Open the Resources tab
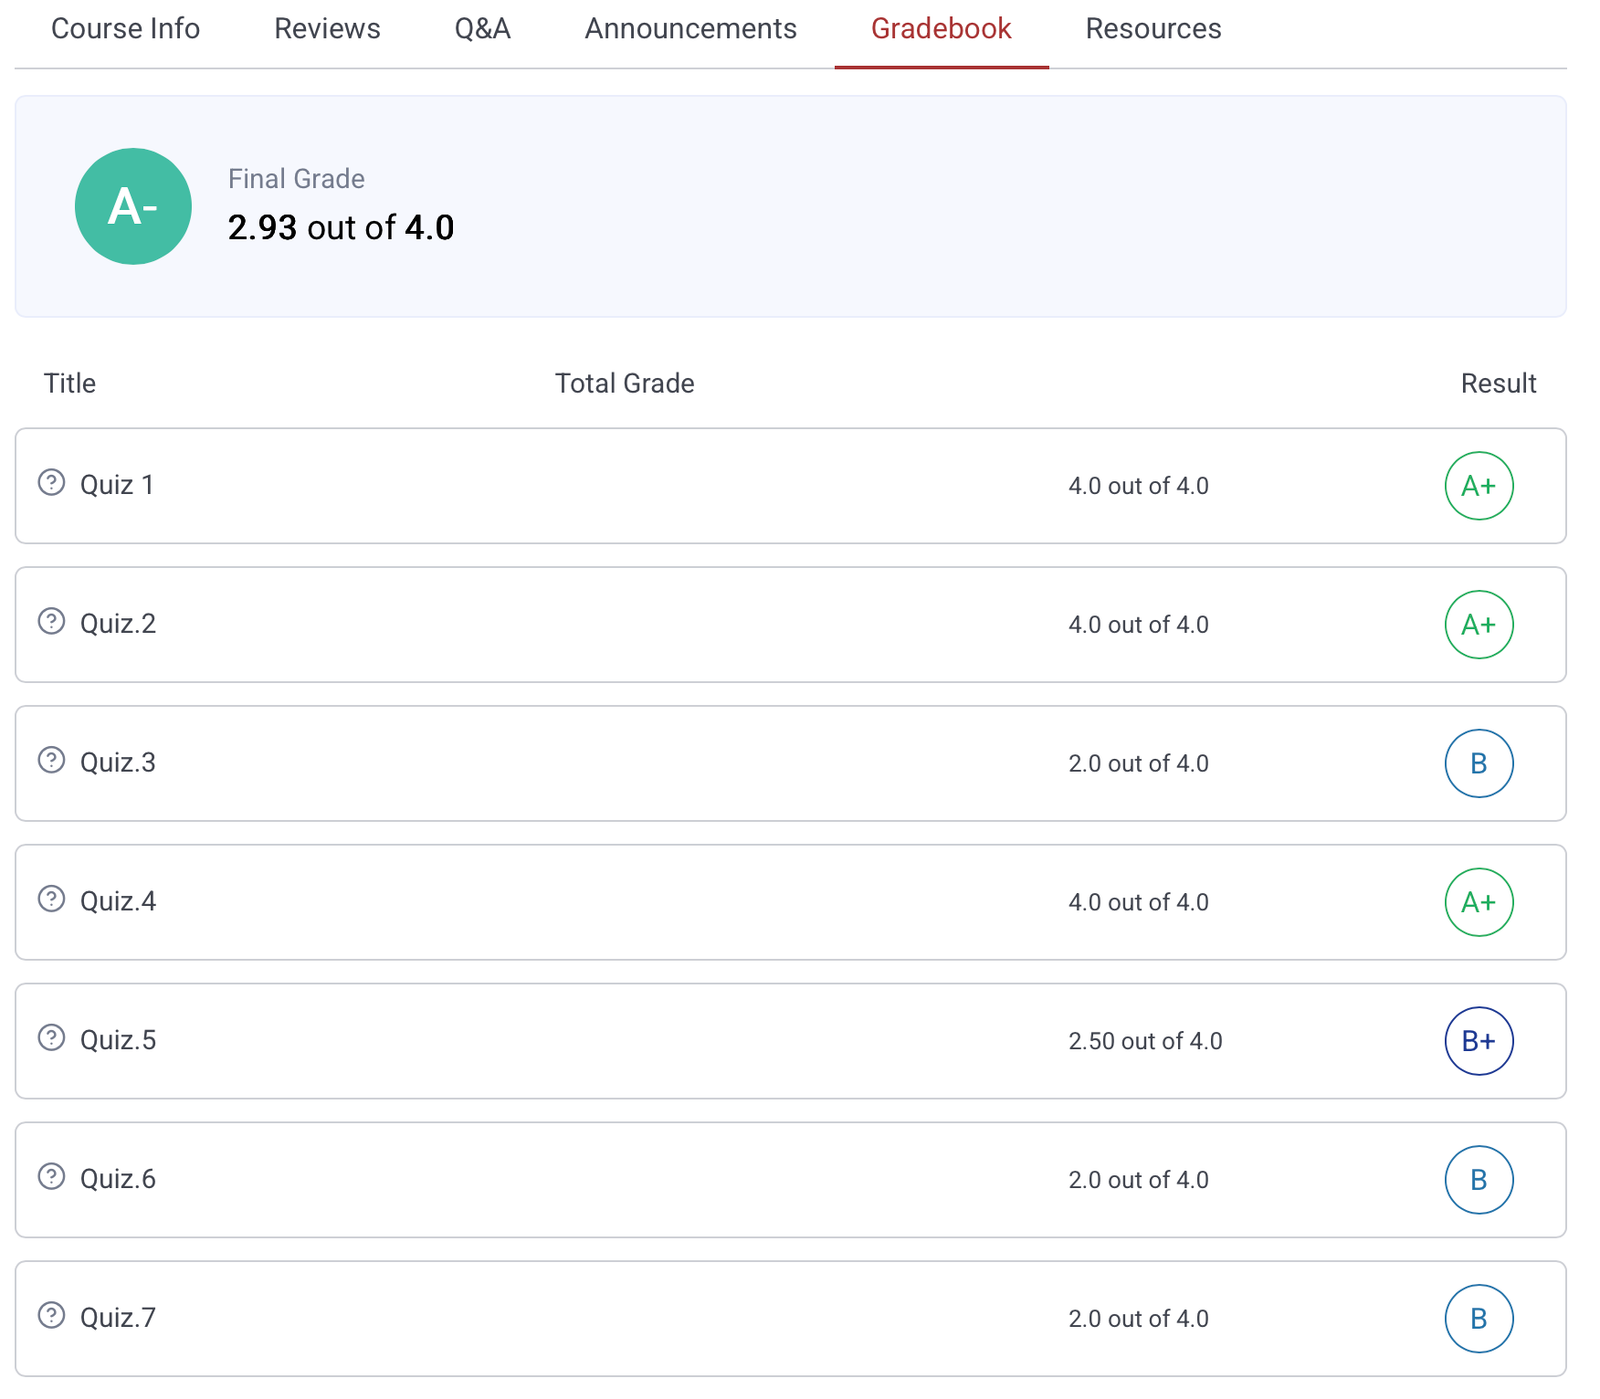 tap(1153, 29)
